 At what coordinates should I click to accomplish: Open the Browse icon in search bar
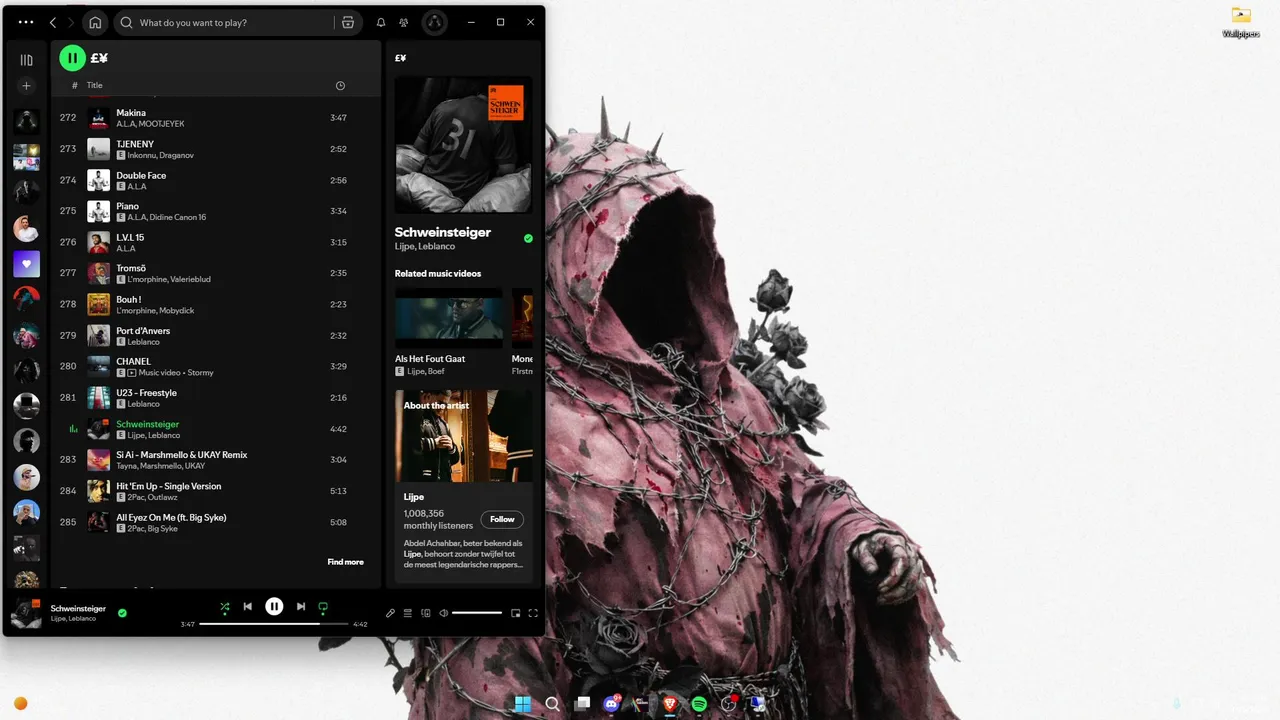tap(347, 22)
